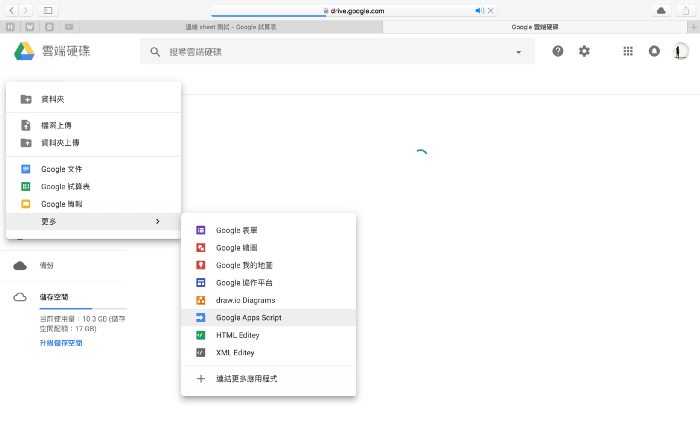Expand the search options dropdown arrow
The width and height of the screenshot is (700, 437).
(x=518, y=52)
